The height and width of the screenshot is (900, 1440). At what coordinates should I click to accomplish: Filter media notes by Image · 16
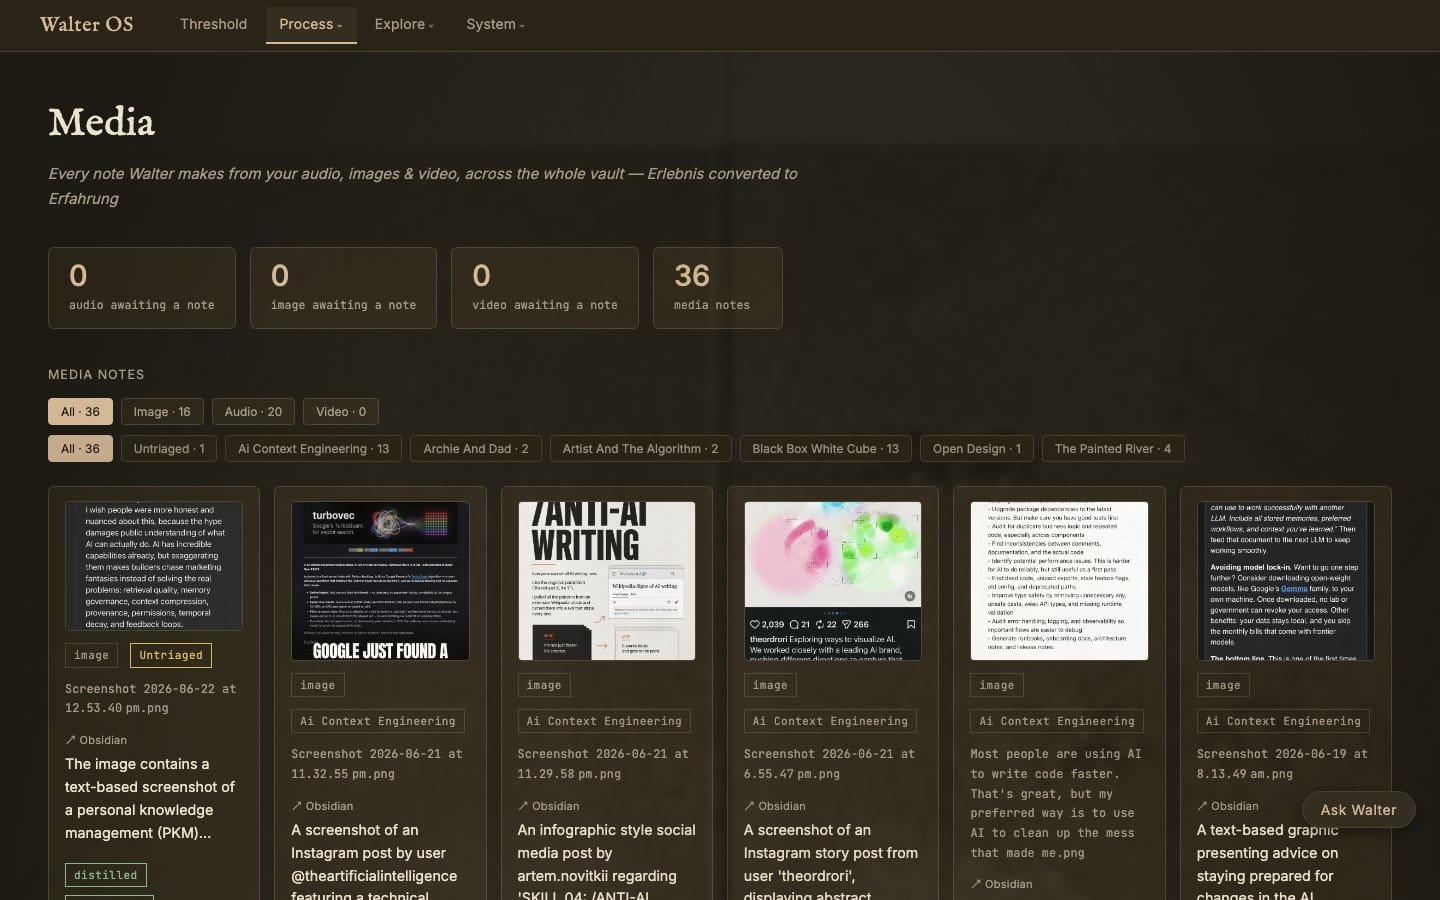click(162, 412)
